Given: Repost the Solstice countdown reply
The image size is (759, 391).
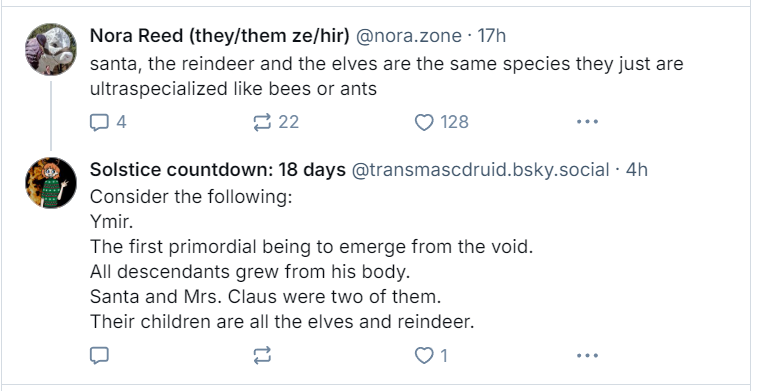Looking at the screenshot, I should click(262, 356).
